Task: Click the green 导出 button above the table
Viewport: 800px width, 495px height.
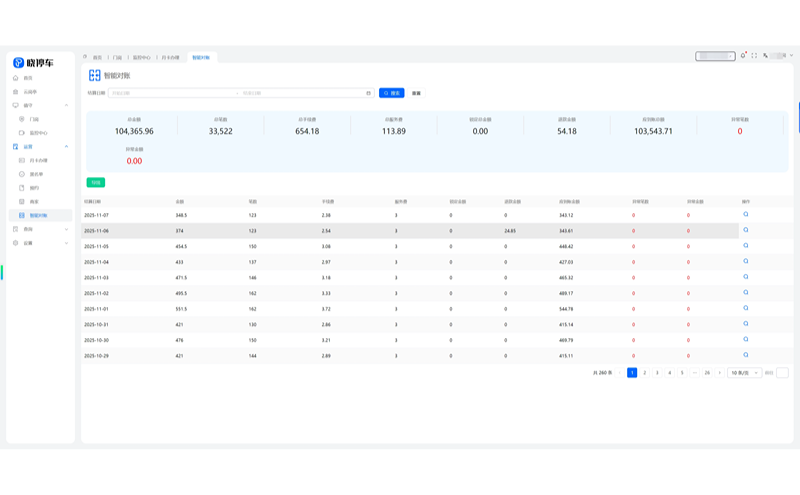Action: tap(95, 182)
